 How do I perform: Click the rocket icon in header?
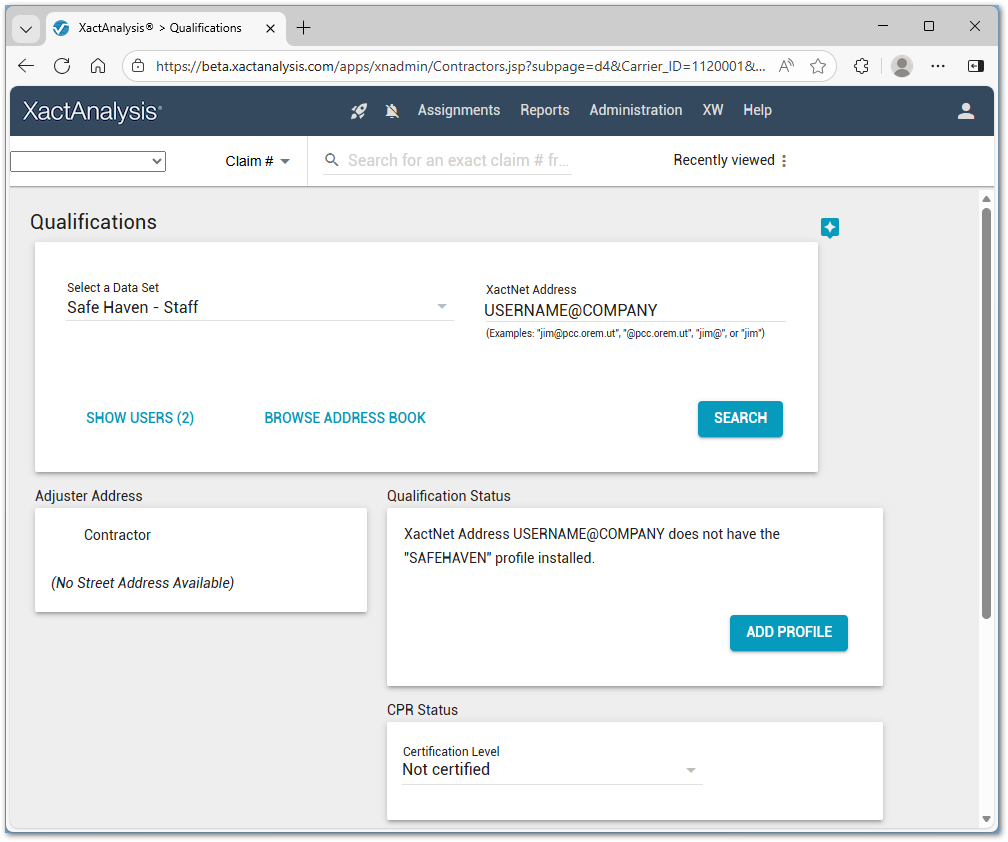click(359, 111)
